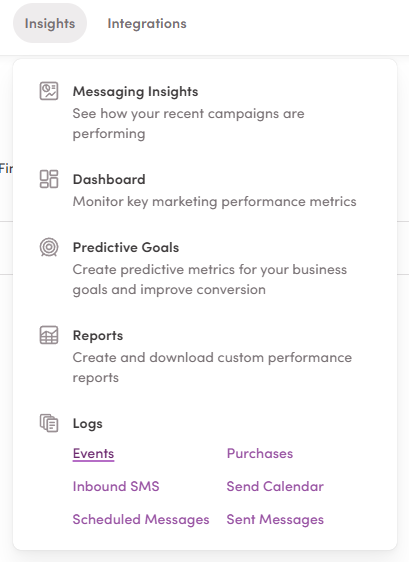View the Scheduled Messages log
This screenshot has width=409, height=562.
[x=141, y=519]
